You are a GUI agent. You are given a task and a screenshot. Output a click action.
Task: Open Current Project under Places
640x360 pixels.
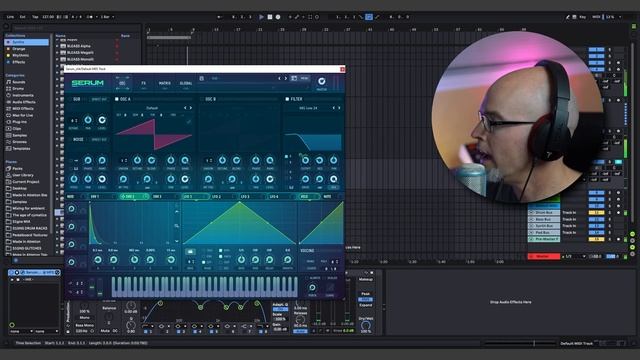pyautogui.click(x=25, y=182)
